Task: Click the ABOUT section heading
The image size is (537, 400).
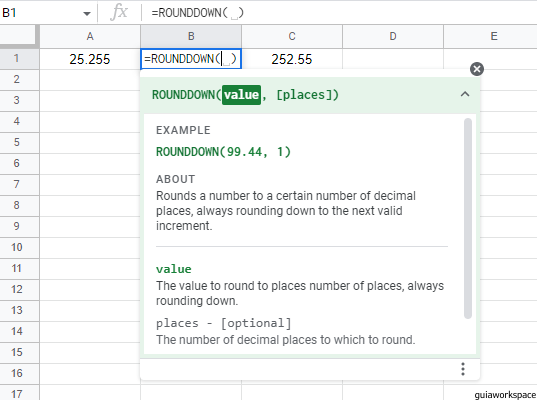Action: tap(175, 179)
